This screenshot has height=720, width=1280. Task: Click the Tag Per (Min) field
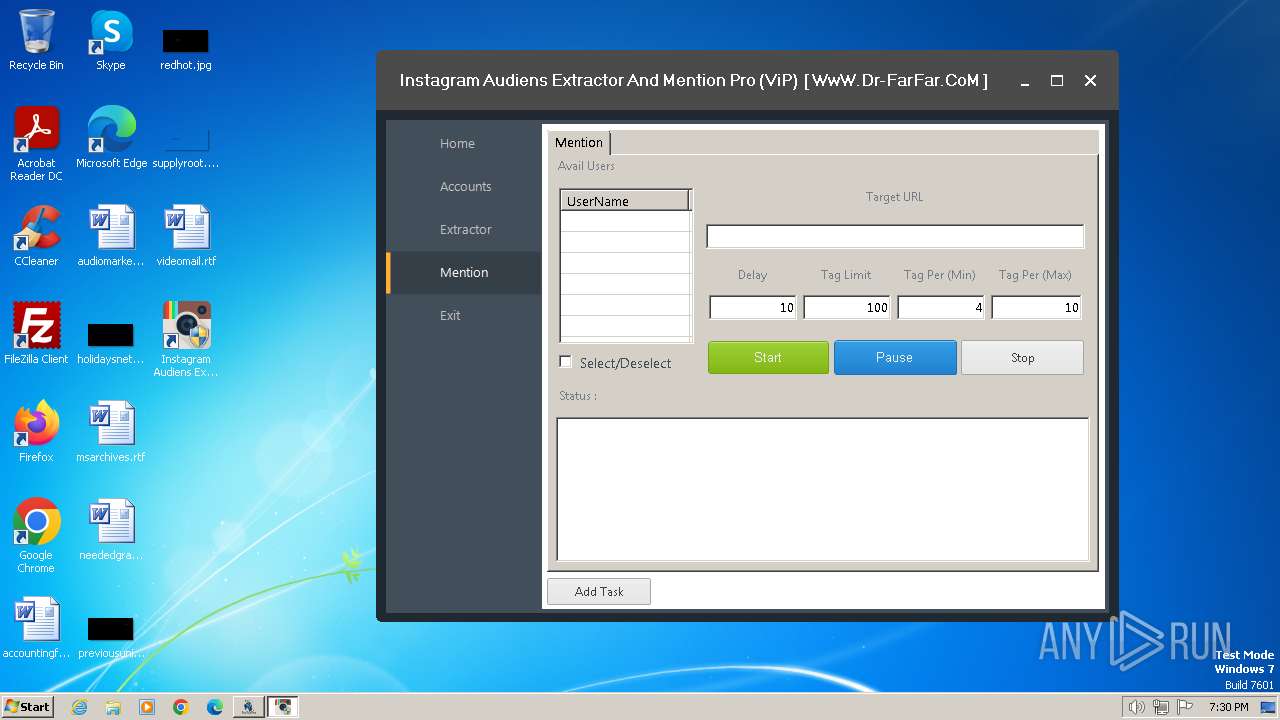940,307
